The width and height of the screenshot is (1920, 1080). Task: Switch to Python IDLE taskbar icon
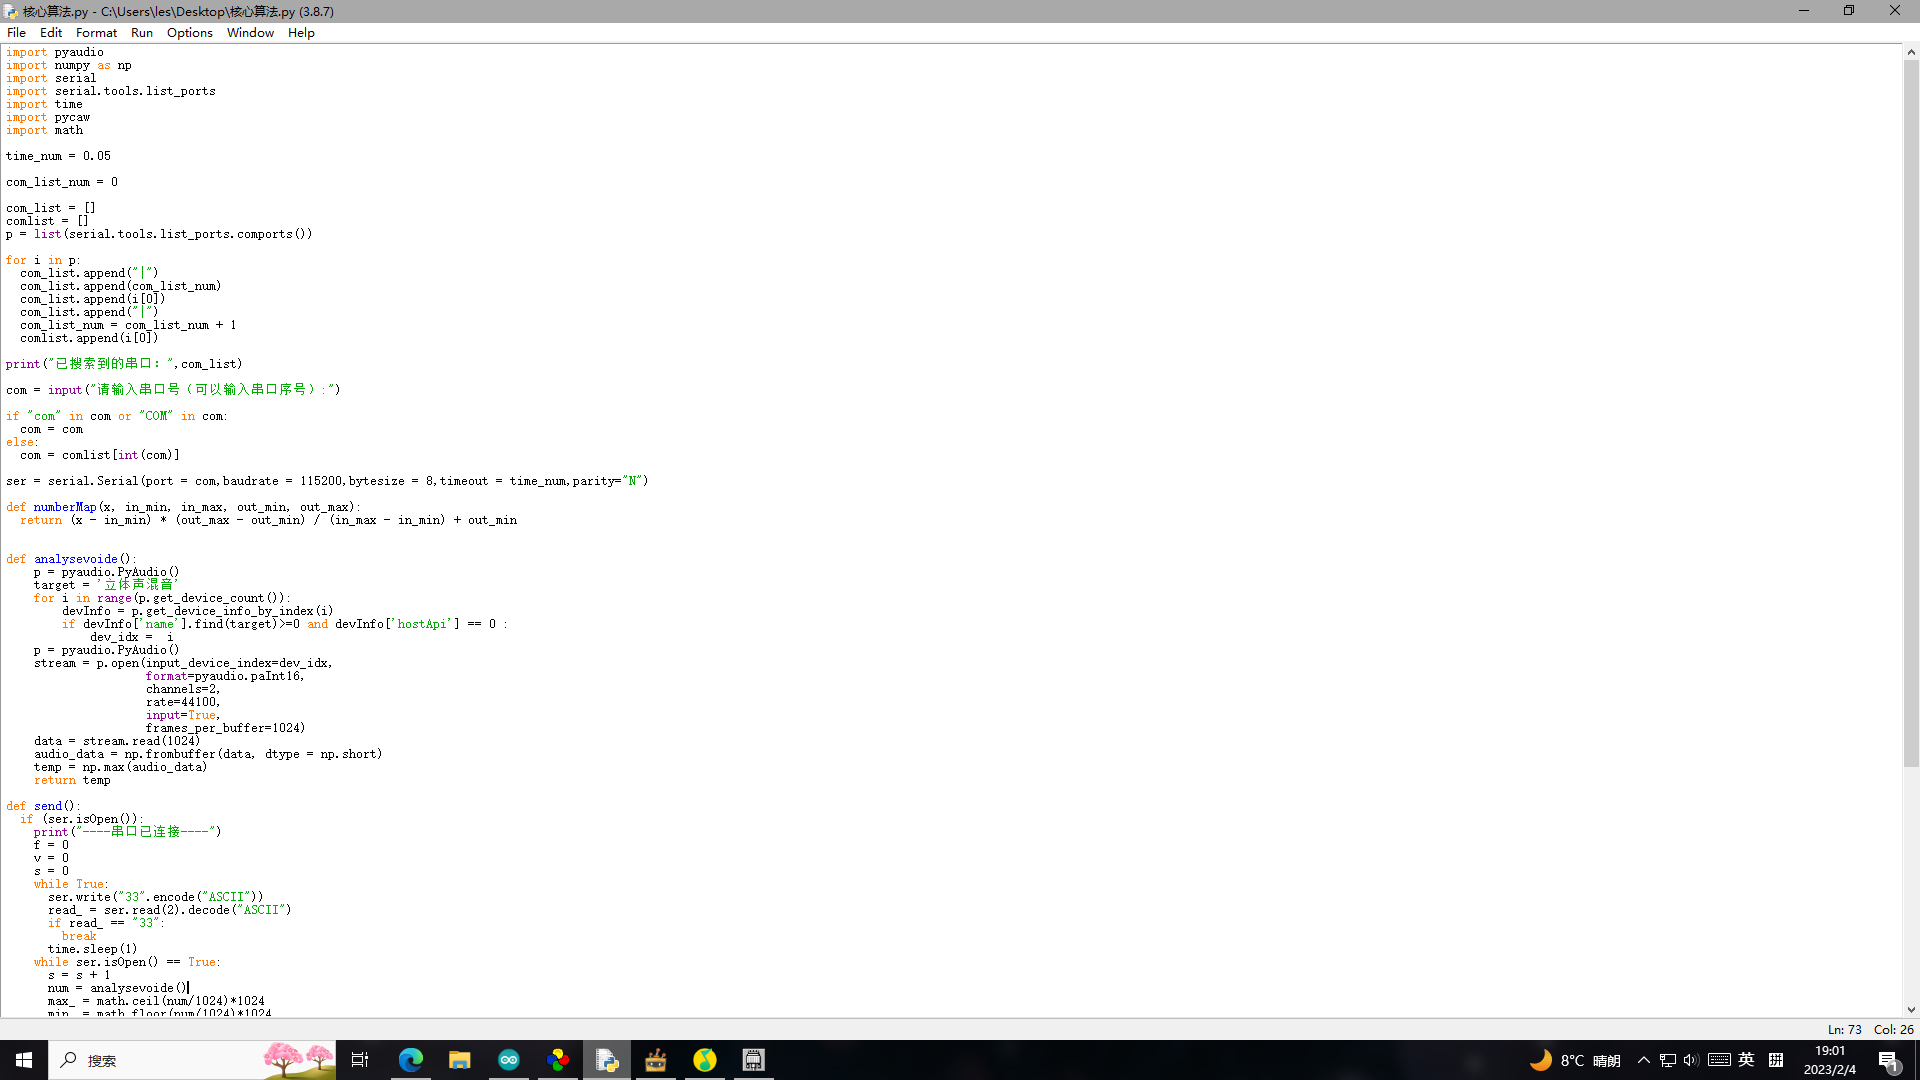coord(607,1060)
